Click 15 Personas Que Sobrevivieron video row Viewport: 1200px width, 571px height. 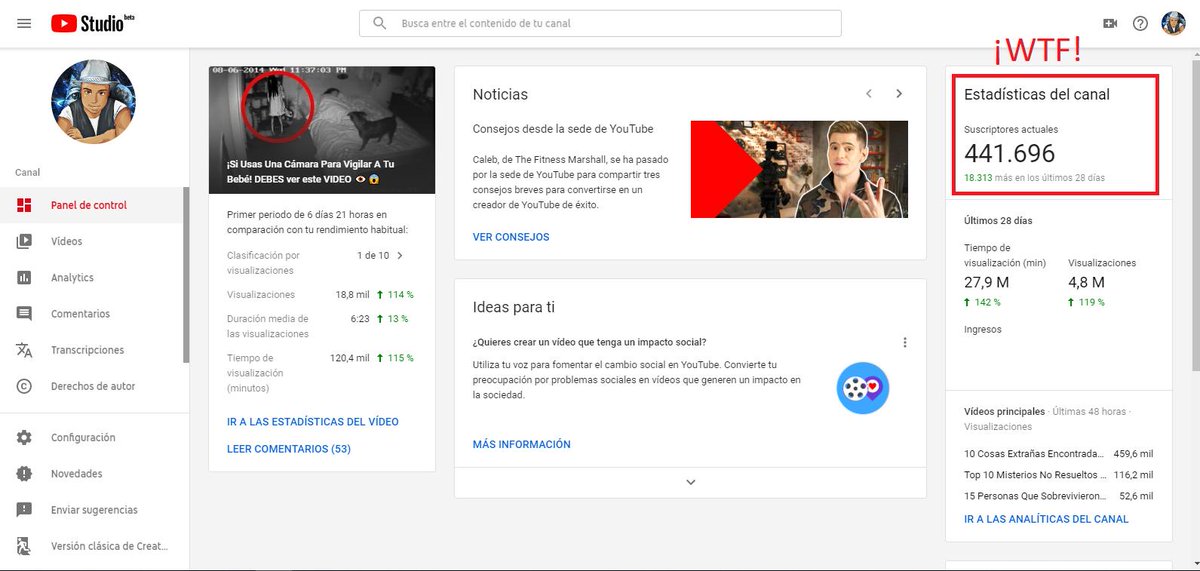(1058, 496)
